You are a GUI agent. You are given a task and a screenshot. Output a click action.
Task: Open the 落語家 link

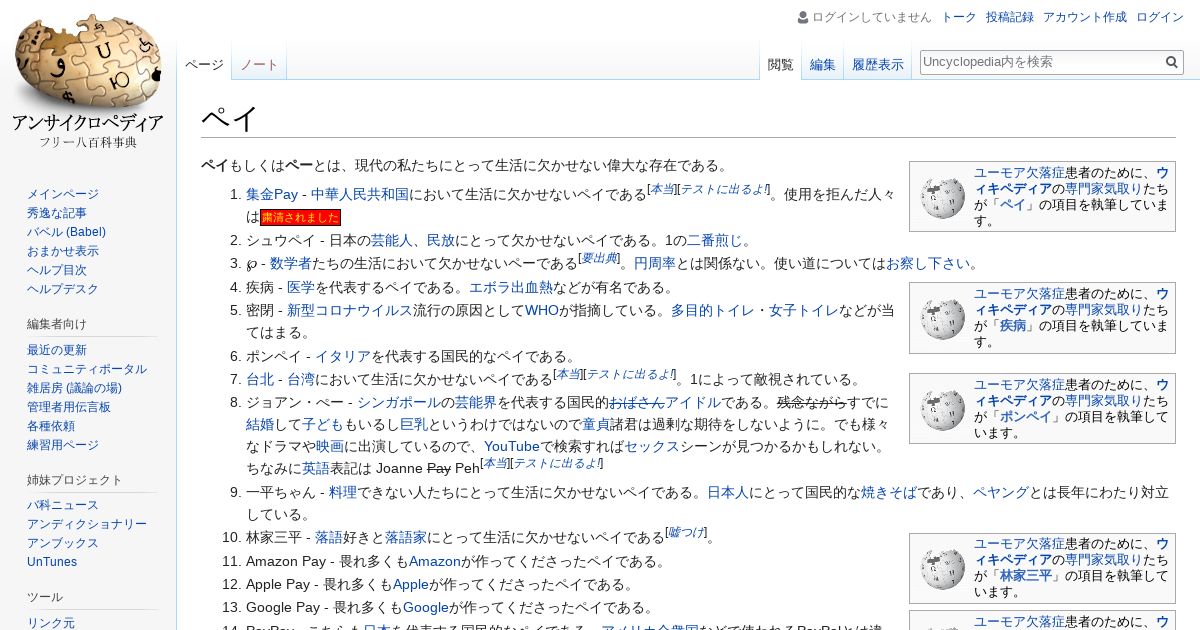coord(405,537)
